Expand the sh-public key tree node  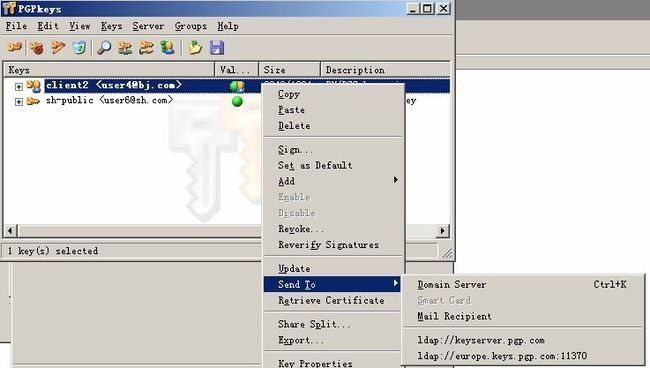coord(19,102)
